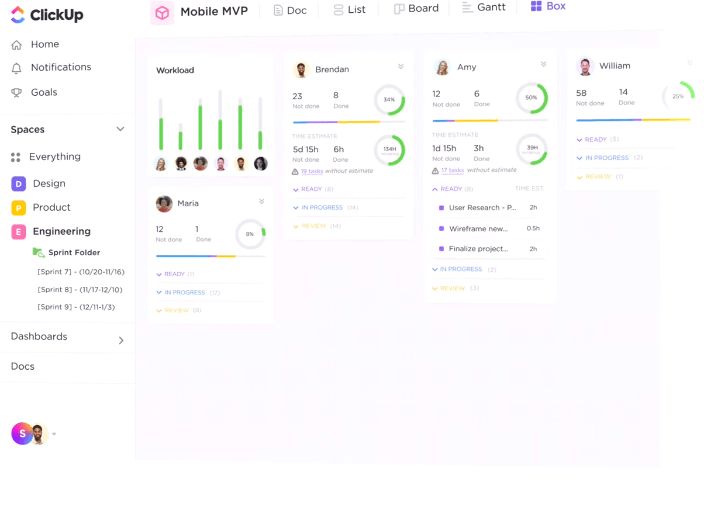Click Brendan's avatar in his card
Viewport: 715px width, 511px height.
[x=301, y=70]
